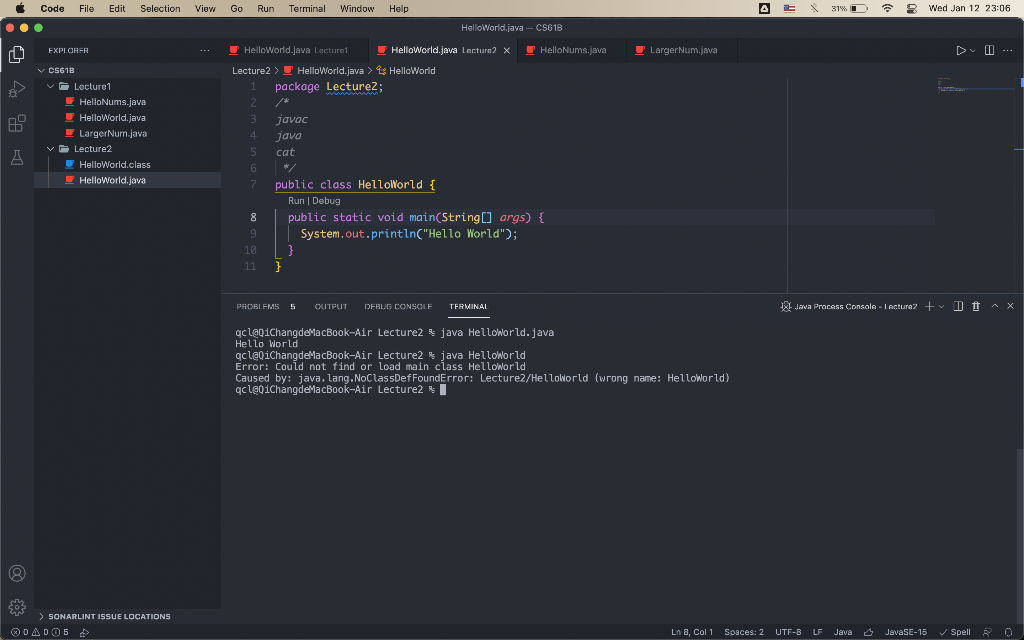Close the bottom panel
Screen dimensions: 1024x640
tap(1010, 306)
